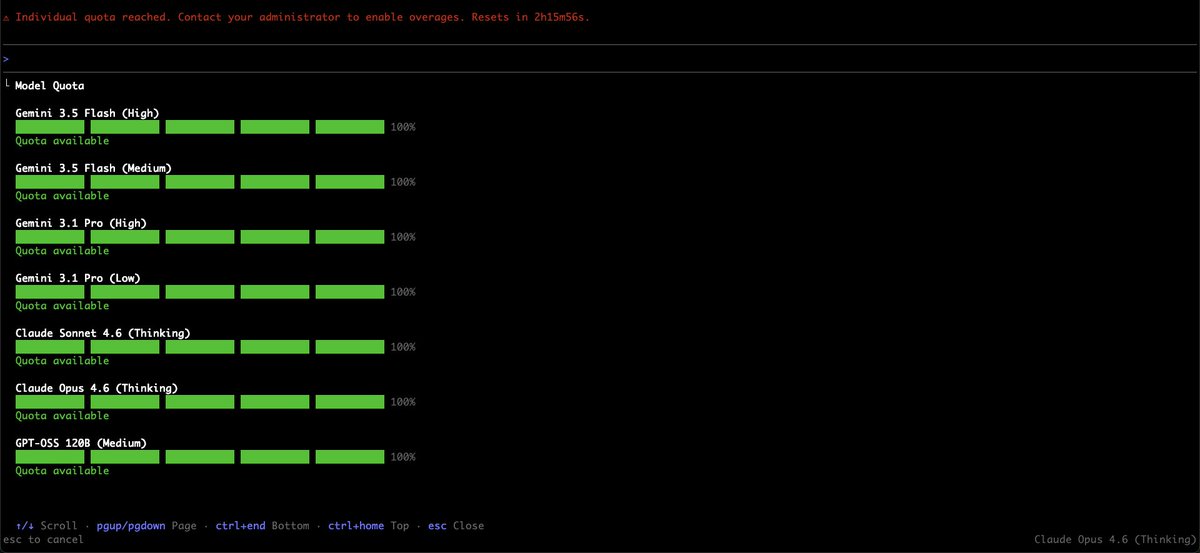Screen dimensions: 1200x553
Task: Select the Claude Sonnet 4.6 (Thinking) label
Action: (x=103, y=333)
